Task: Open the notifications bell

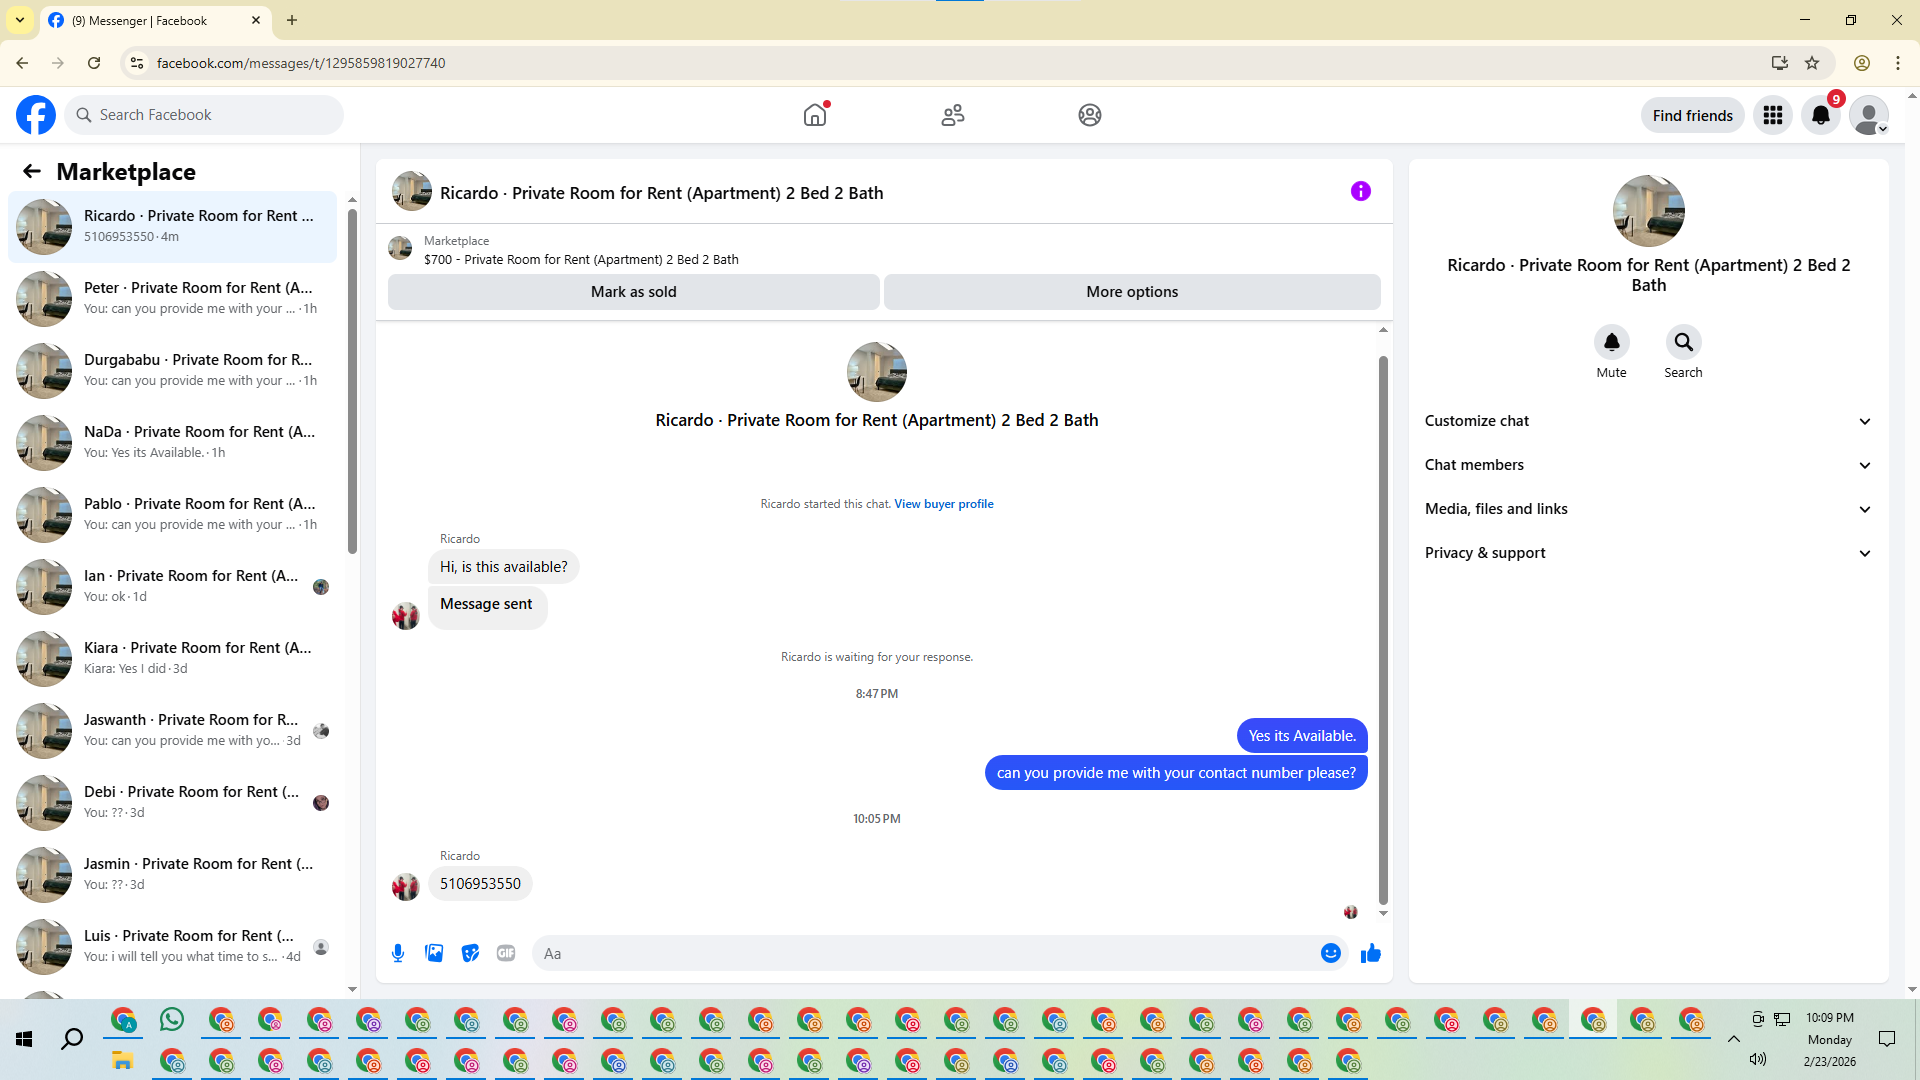Action: click(x=1821, y=115)
